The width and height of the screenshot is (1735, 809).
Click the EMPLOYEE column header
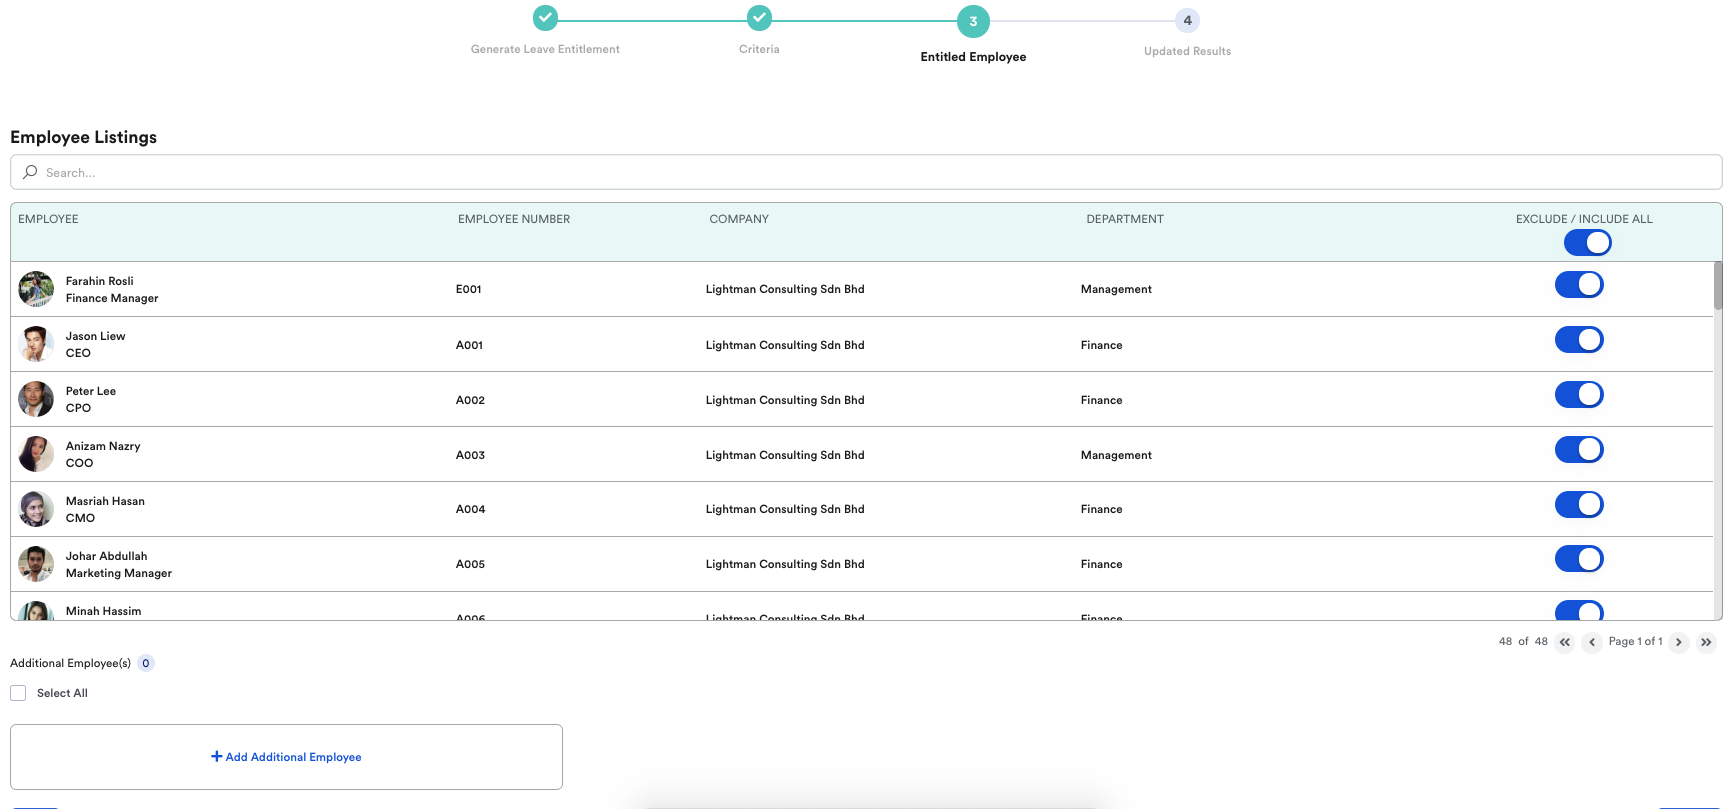[48, 219]
